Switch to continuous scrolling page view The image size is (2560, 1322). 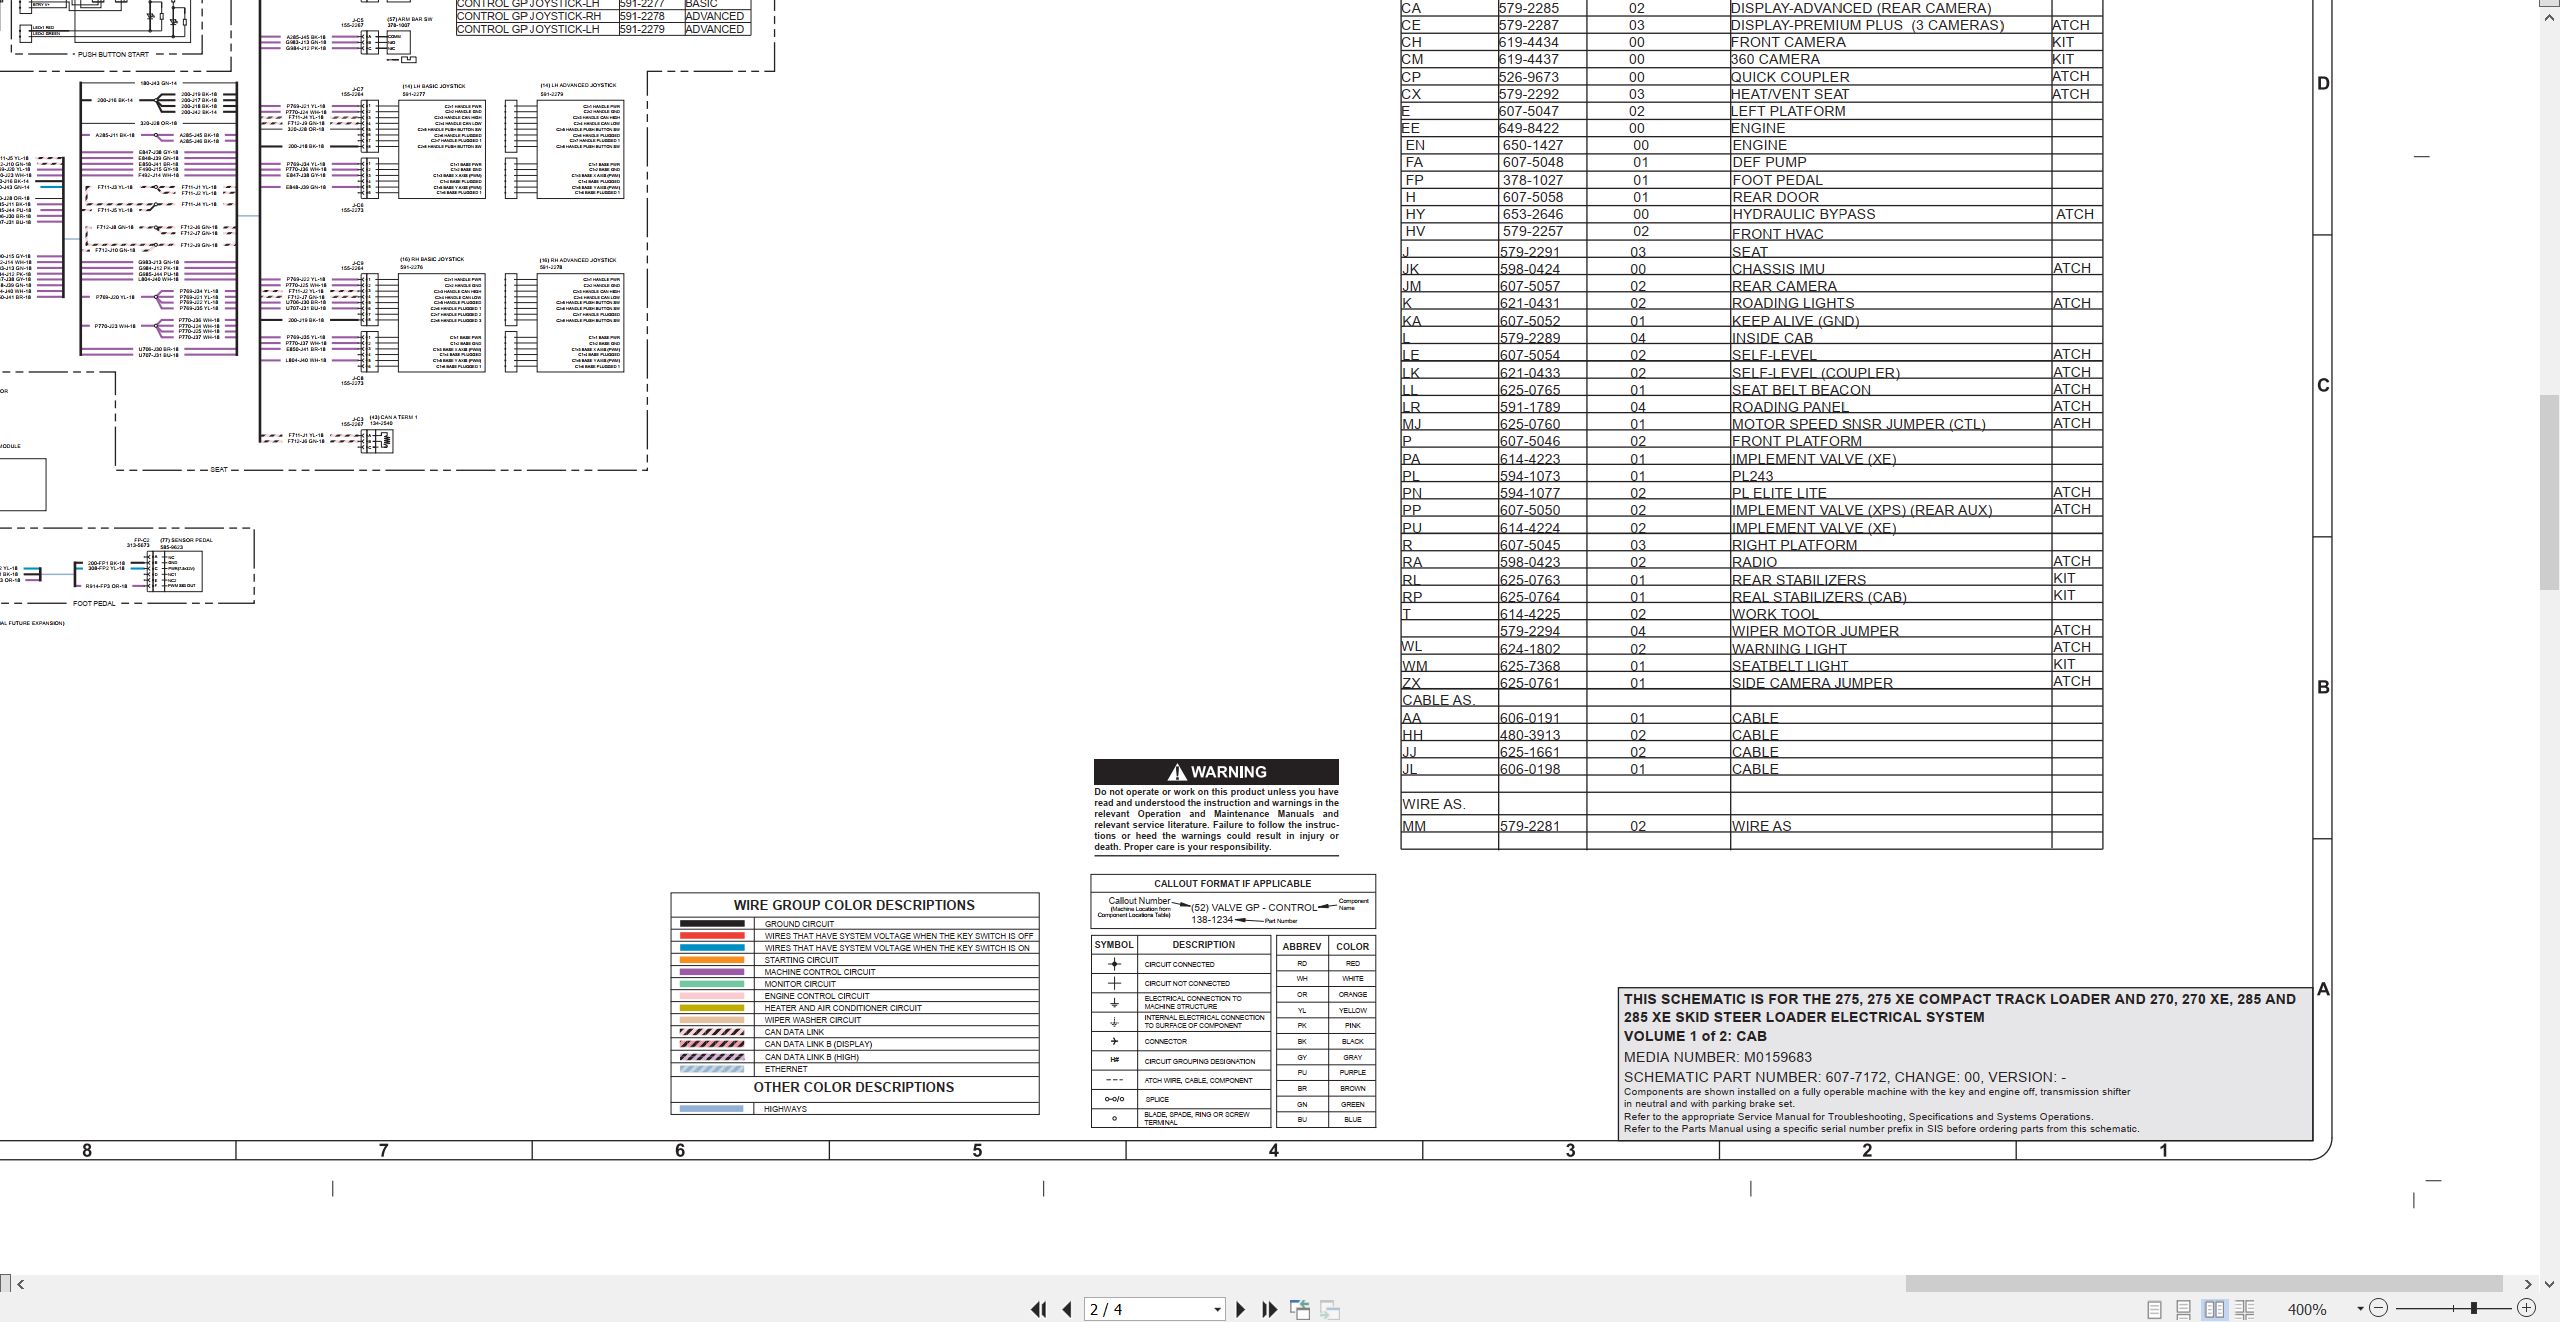(x=2184, y=1309)
